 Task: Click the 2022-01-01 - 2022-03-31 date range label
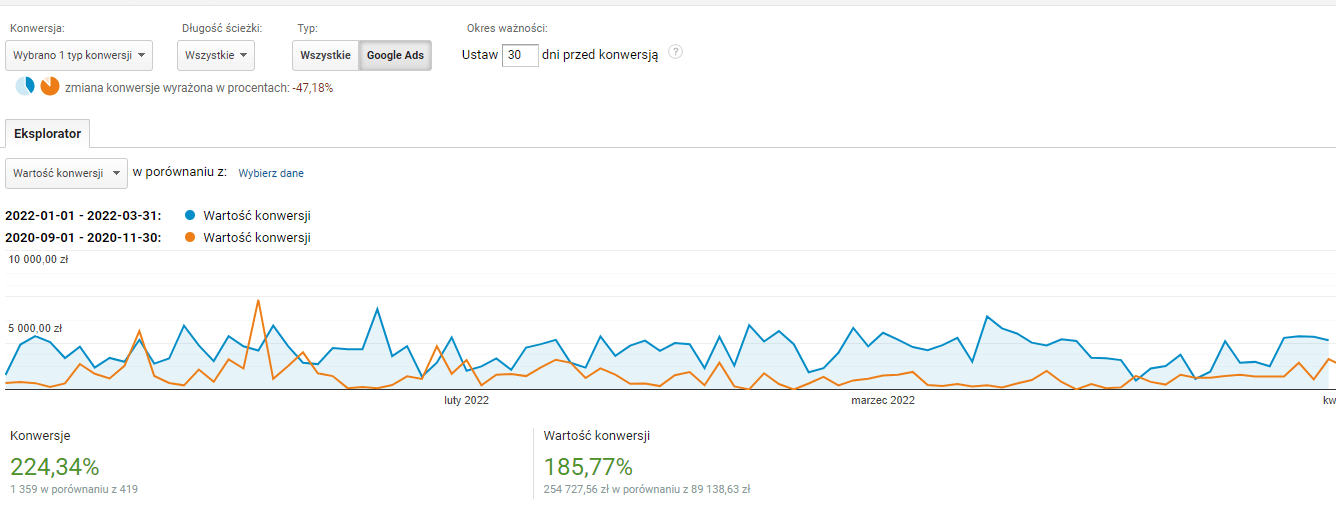pyautogui.click(x=83, y=215)
